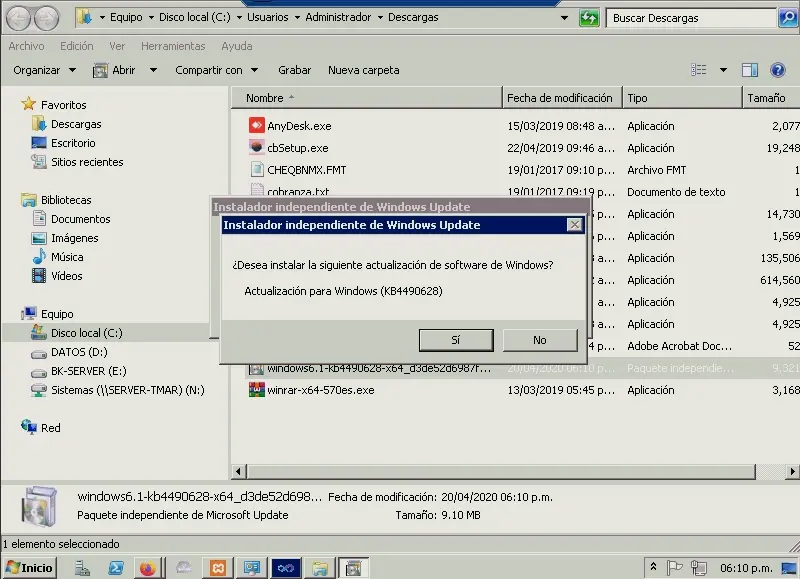This screenshot has width=800, height=579.
Task: Click the refresh button beside address bar
Action: coord(589,18)
